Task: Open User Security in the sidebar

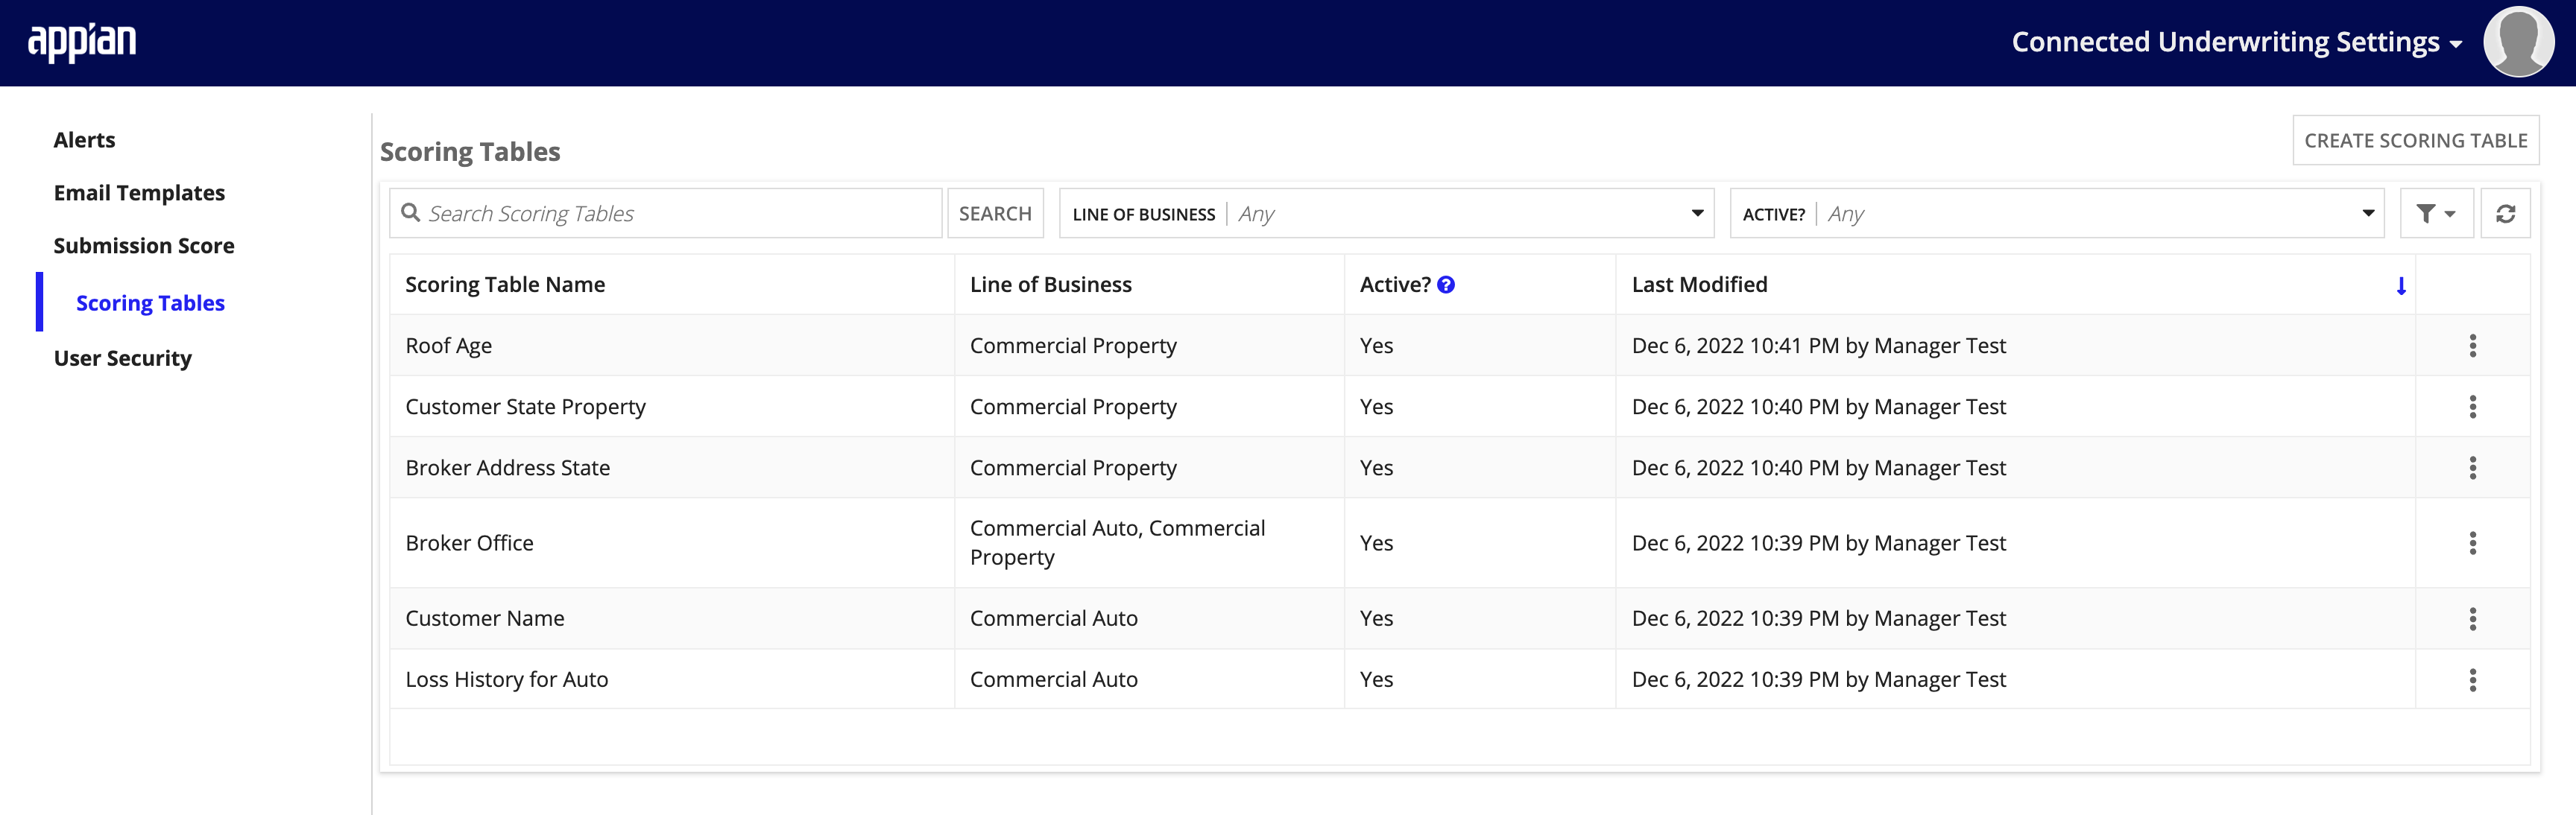Action: 122,358
